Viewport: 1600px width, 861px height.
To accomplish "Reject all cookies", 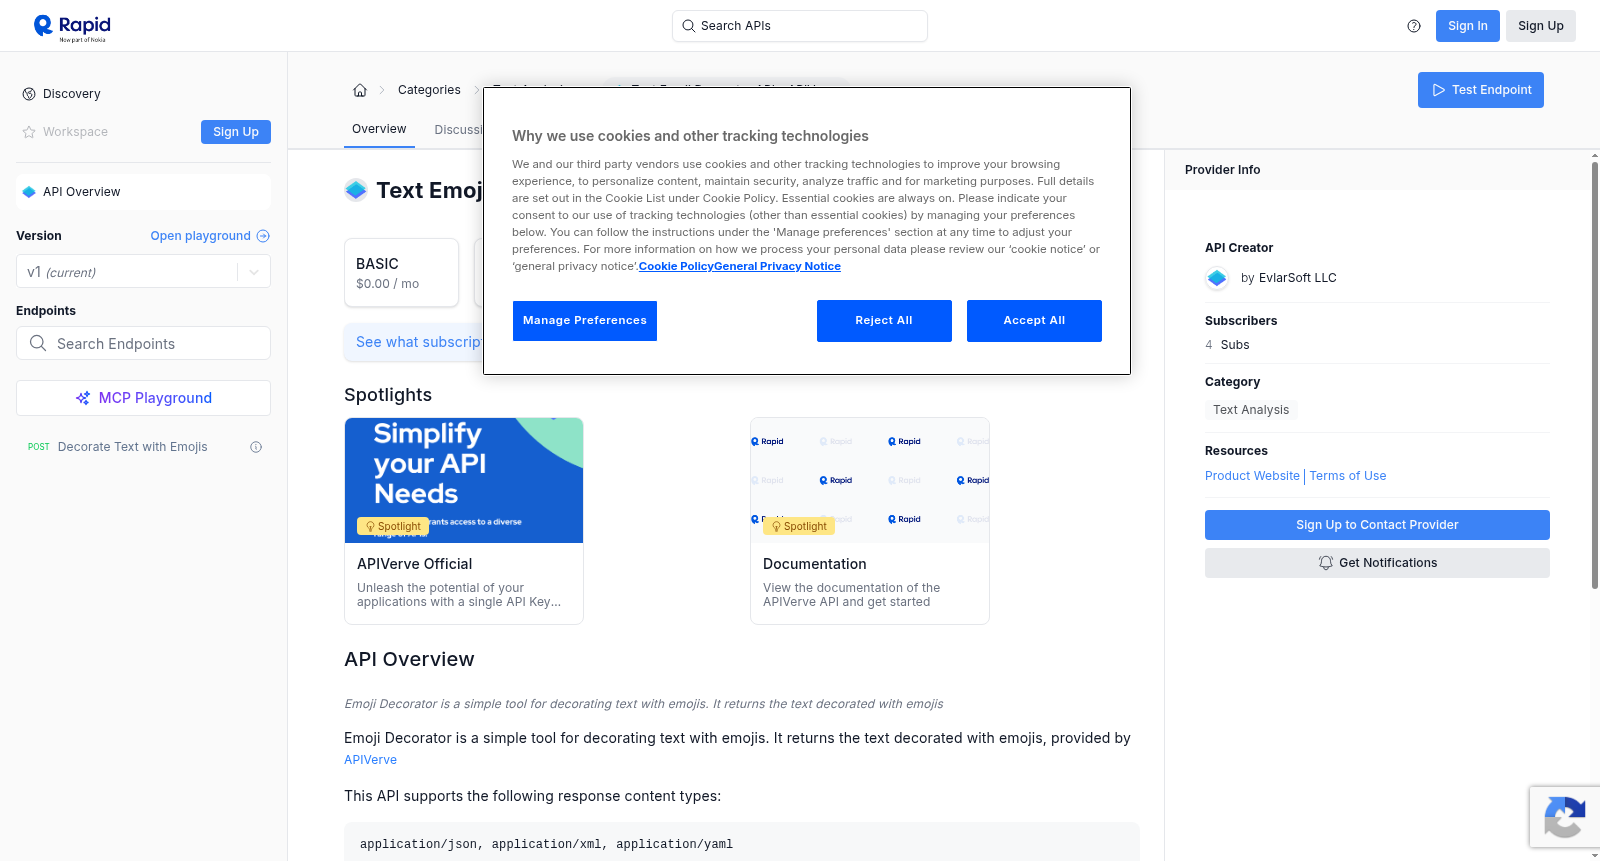I will pyautogui.click(x=884, y=321).
